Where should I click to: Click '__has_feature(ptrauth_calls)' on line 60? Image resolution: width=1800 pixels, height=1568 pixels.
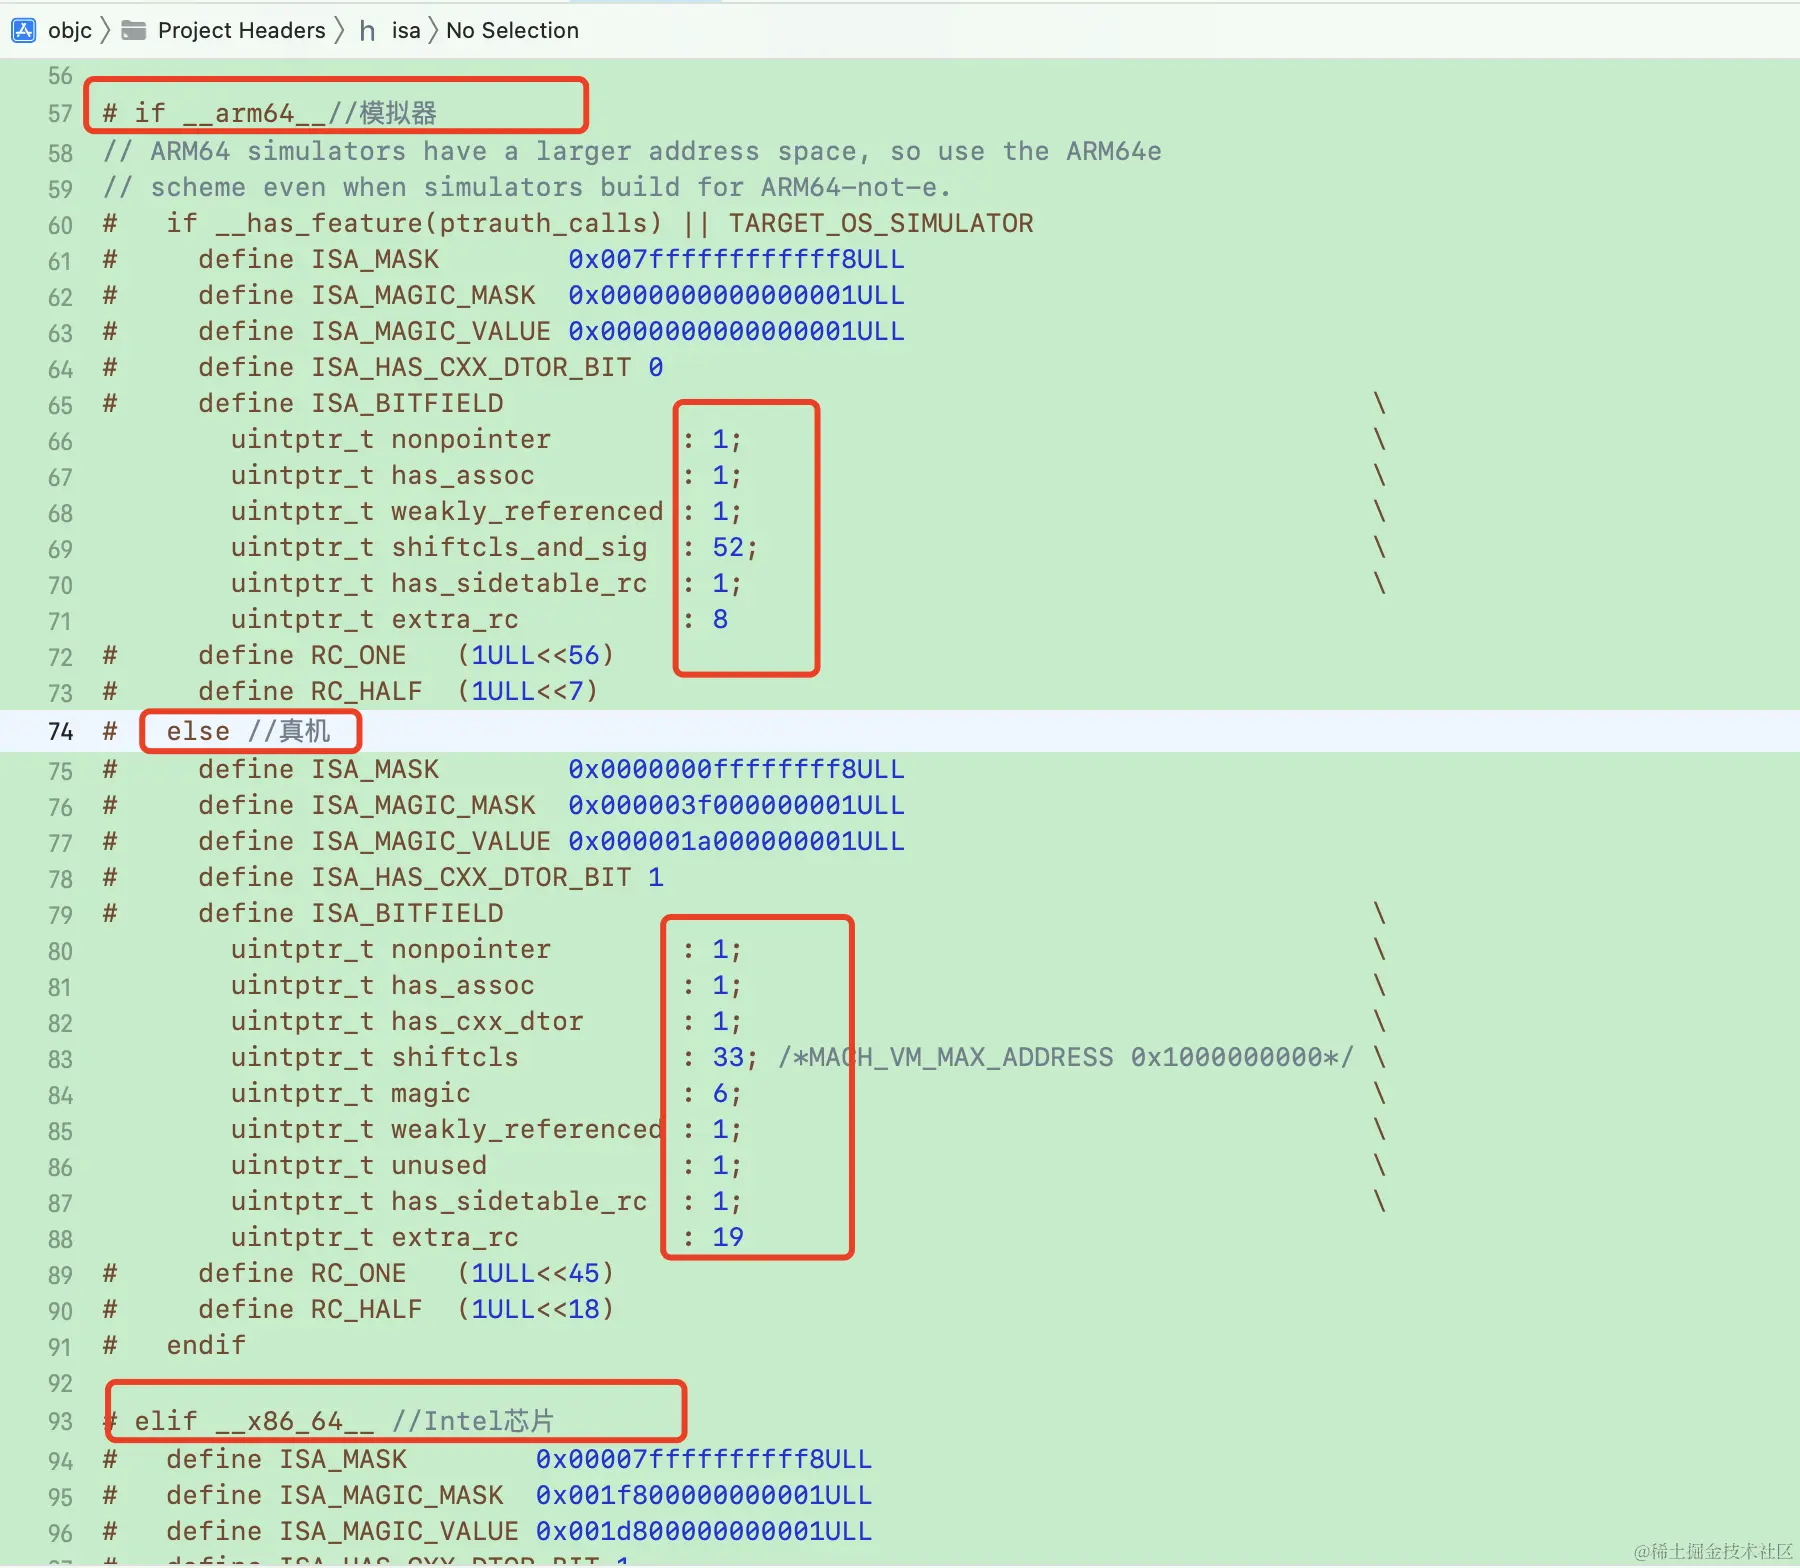[439, 223]
